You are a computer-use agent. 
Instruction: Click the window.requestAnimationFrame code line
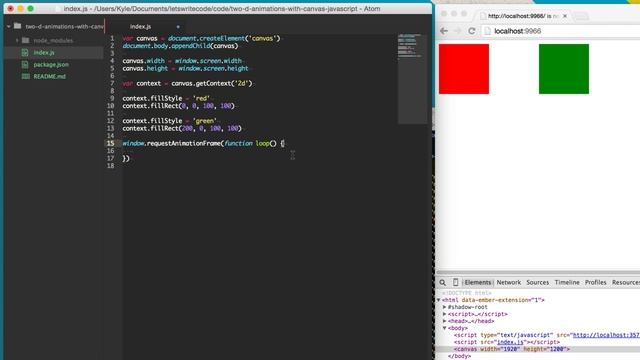tap(204, 143)
